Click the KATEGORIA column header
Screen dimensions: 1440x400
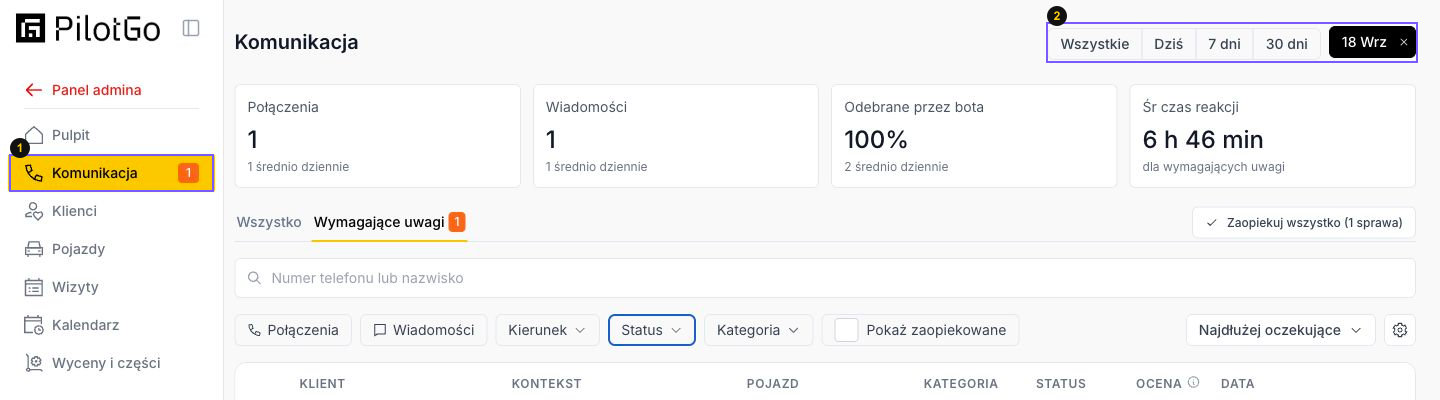click(x=960, y=383)
